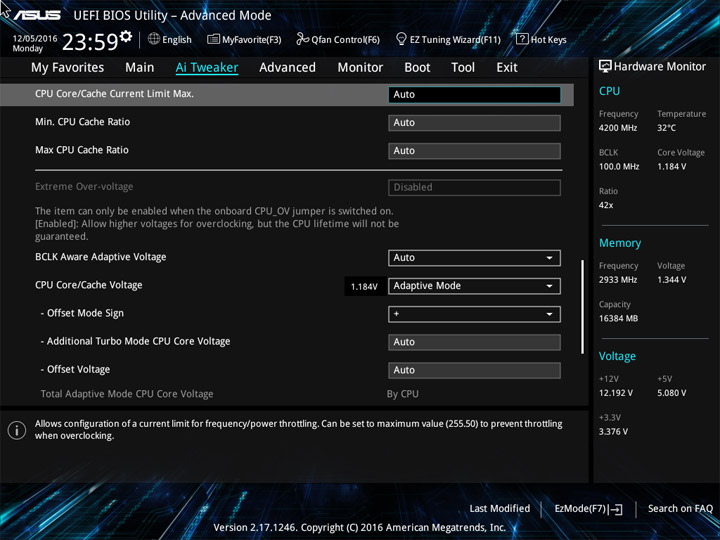720x540 pixels.
Task: Switch to EzMode(F7)
Action: [589, 509]
